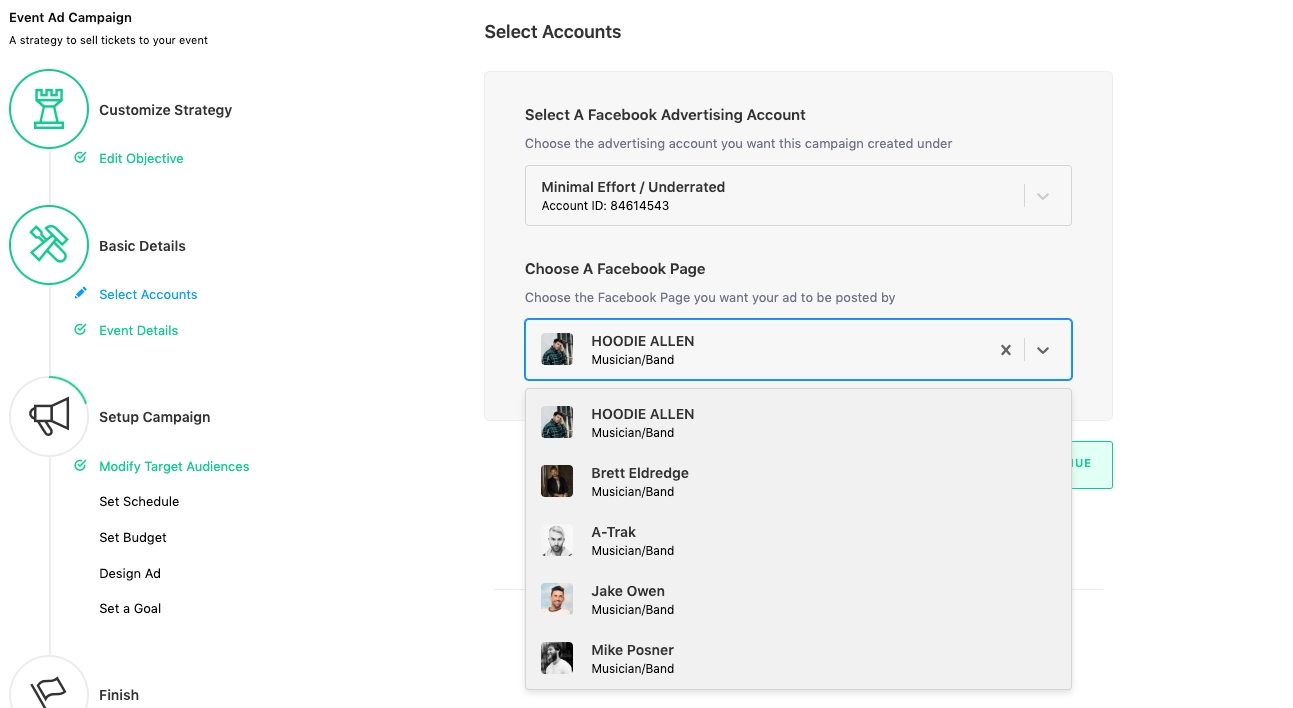The height and width of the screenshot is (708, 1293).
Task: Click the Customize Strategy chess rook icon
Action: pos(49,109)
